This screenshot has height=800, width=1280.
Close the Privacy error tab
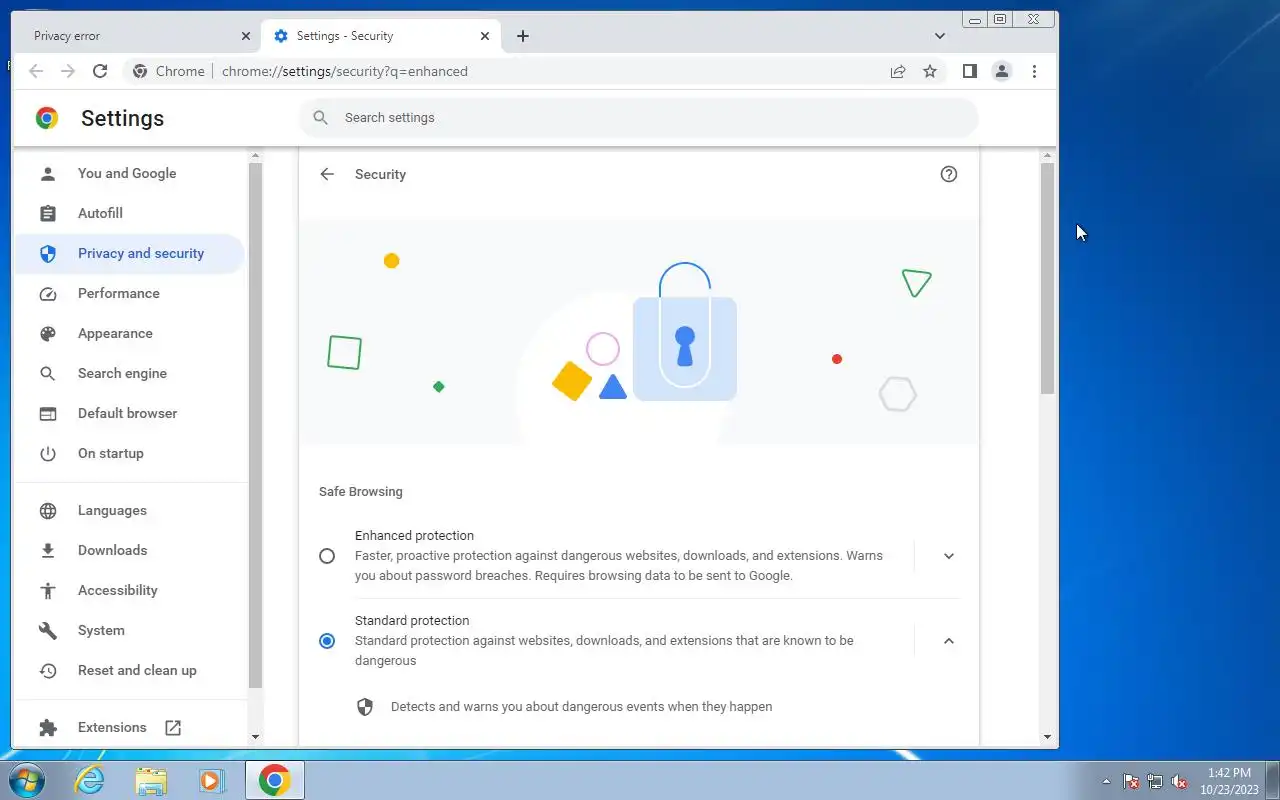point(246,36)
